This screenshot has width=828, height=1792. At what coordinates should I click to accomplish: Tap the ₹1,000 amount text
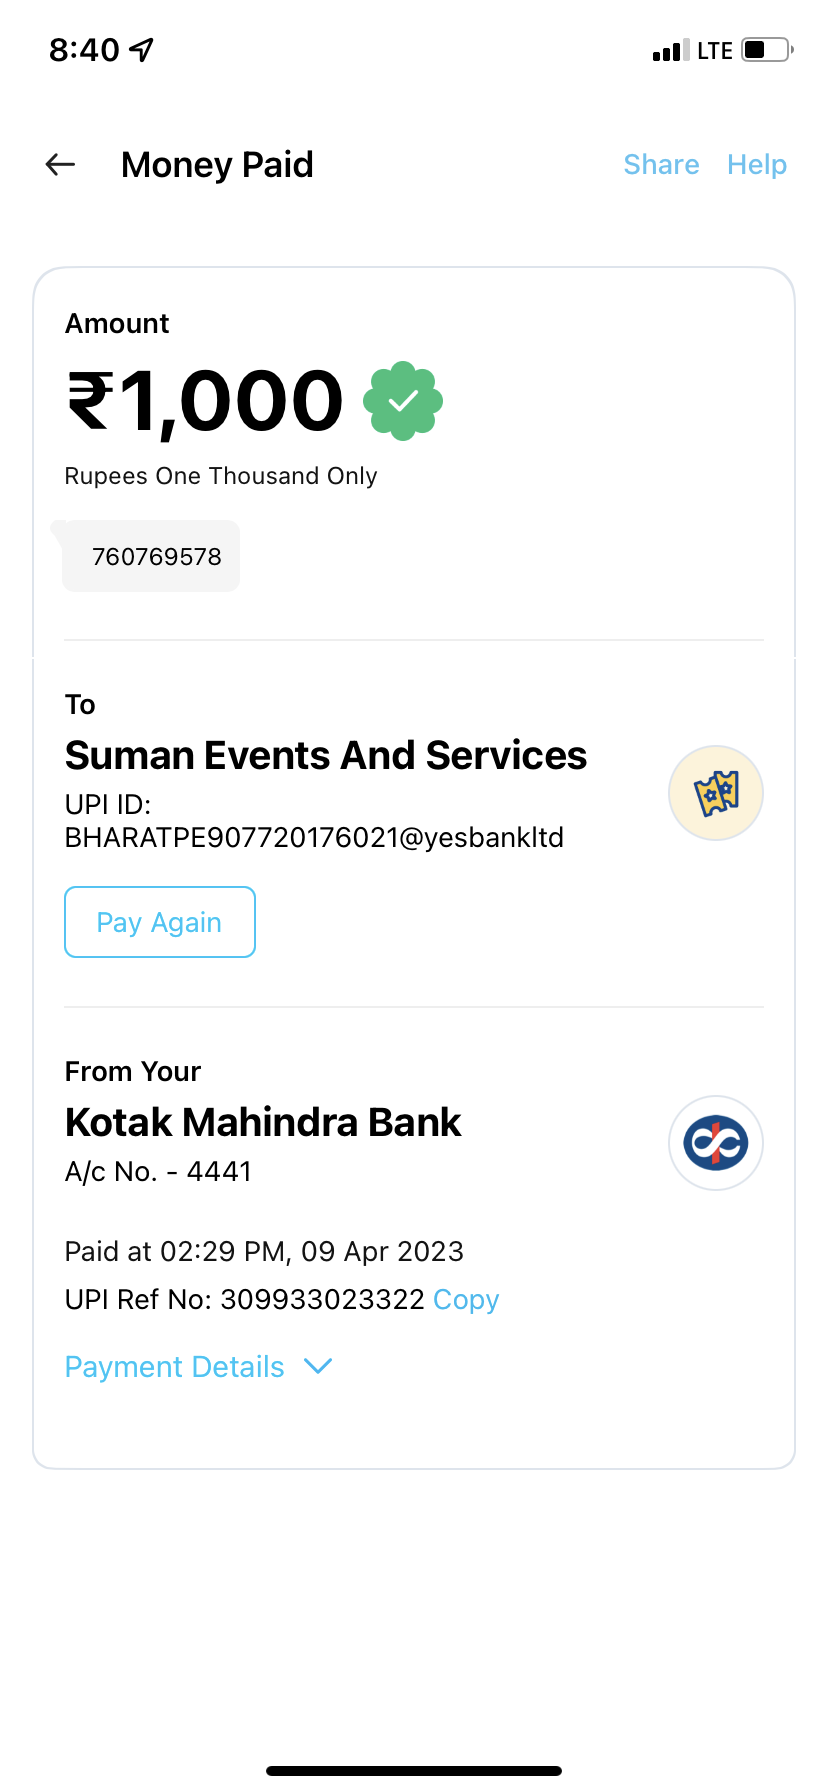click(206, 401)
